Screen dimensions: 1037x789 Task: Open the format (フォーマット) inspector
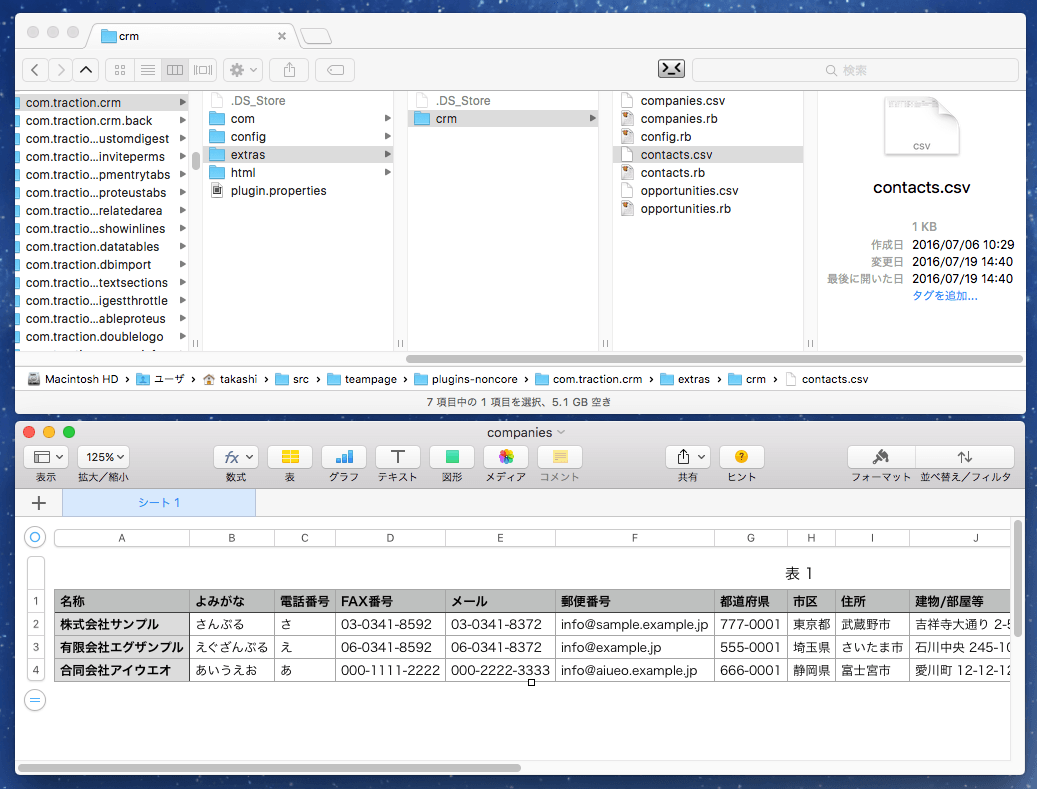(x=880, y=457)
